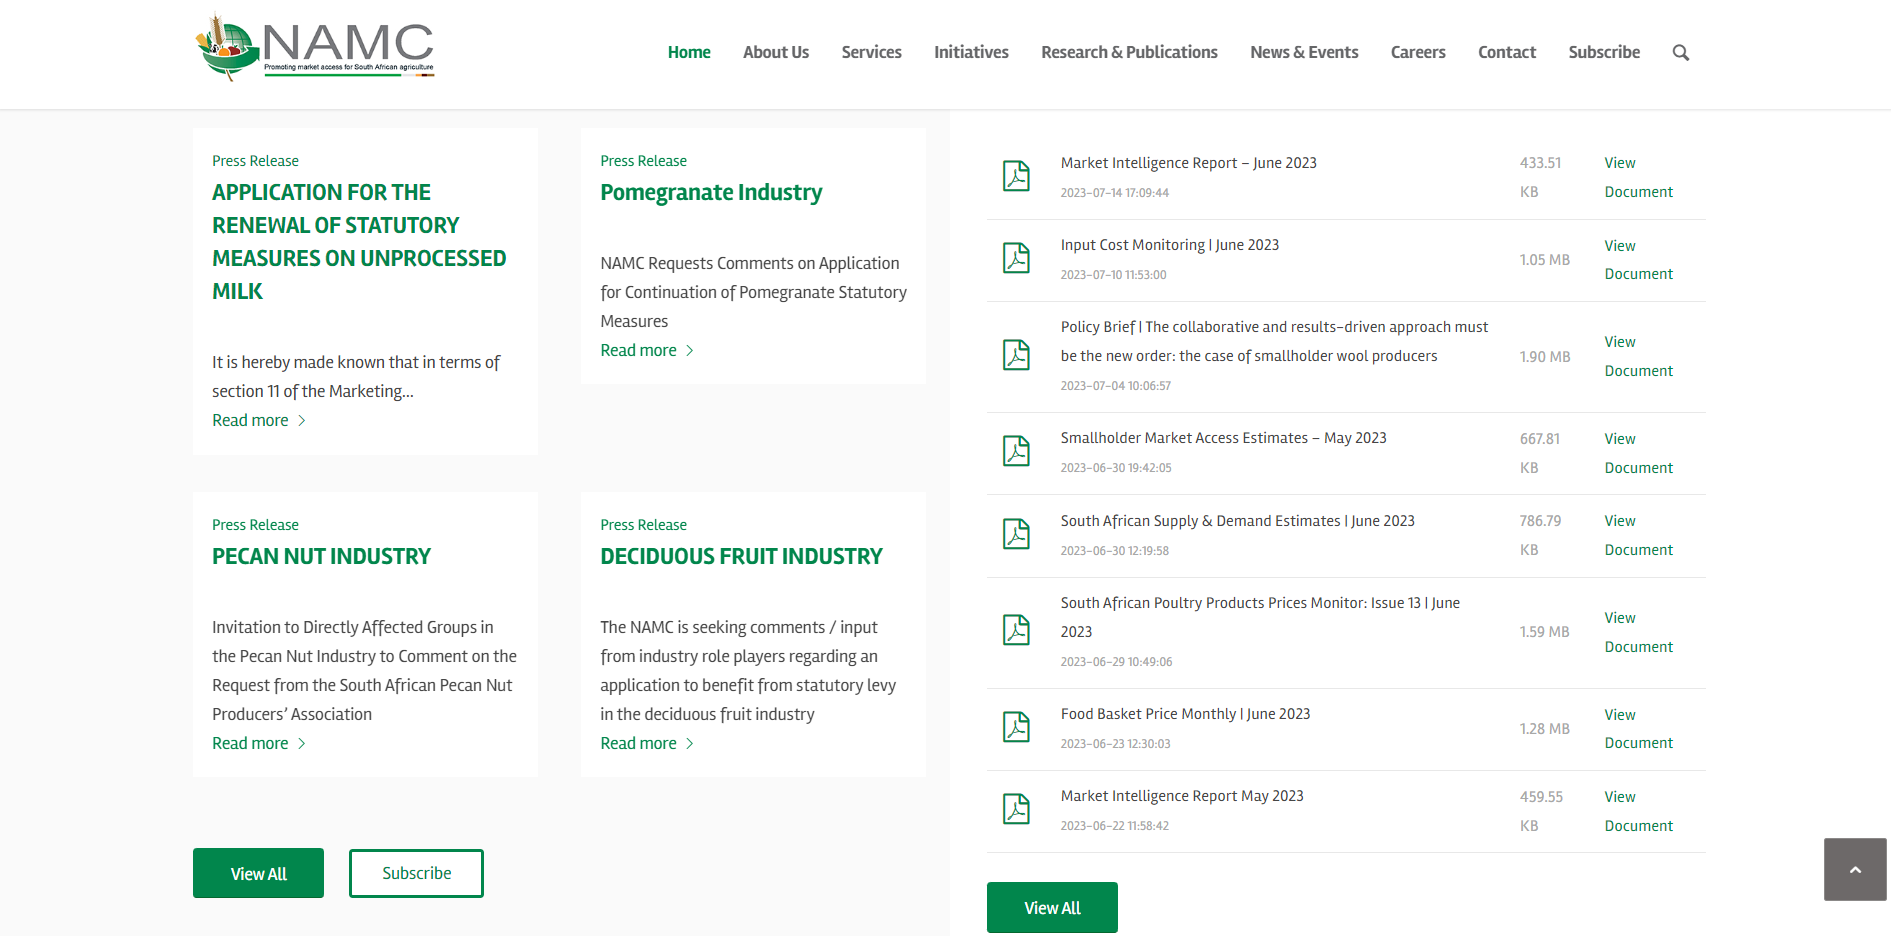This screenshot has height=936, width=1891.
Task: Click PDF icon for Smallholder Market Access Estimates
Action: point(1016,451)
